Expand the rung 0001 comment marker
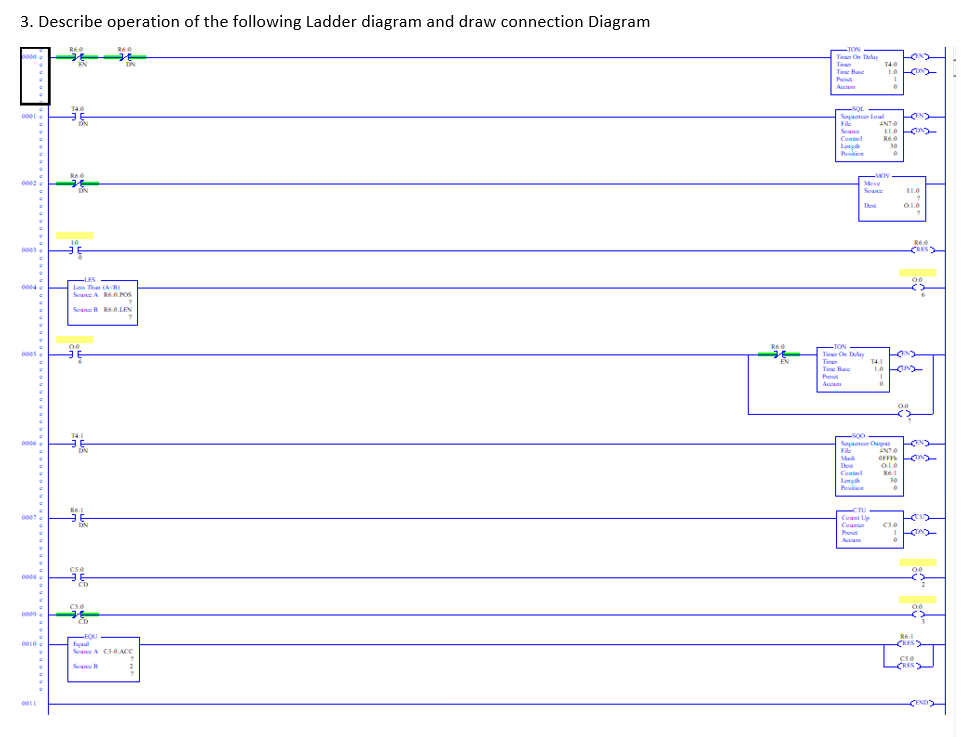965x737 pixels. click(x=40, y=115)
